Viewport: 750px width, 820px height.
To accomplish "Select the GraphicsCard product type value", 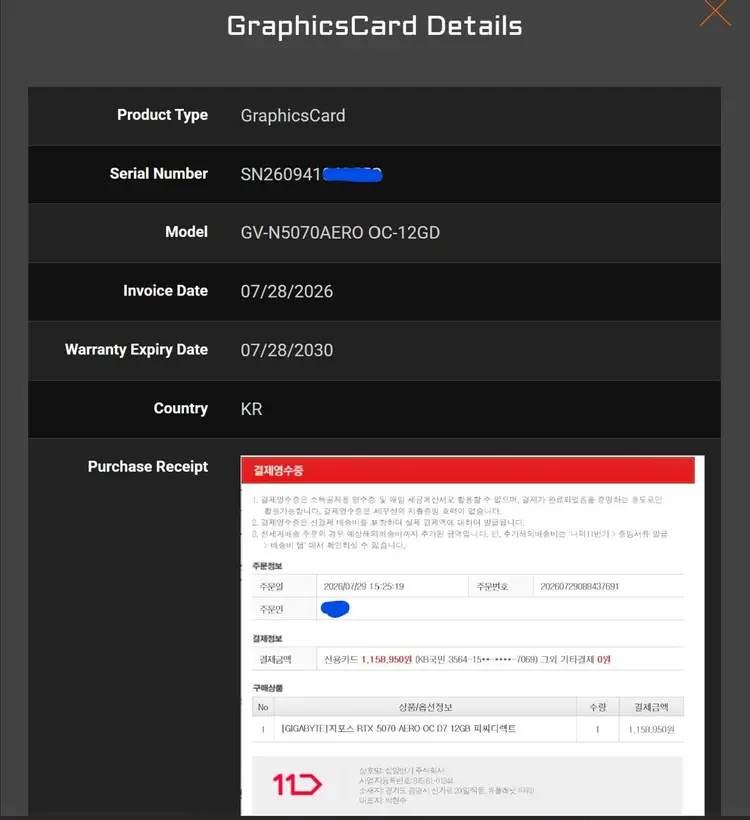I will (292, 116).
